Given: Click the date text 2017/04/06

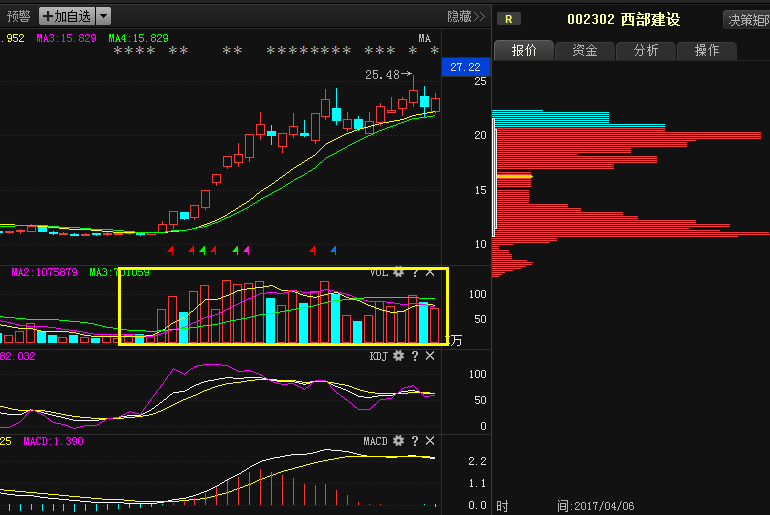Looking at the screenshot, I should (x=604, y=506).
